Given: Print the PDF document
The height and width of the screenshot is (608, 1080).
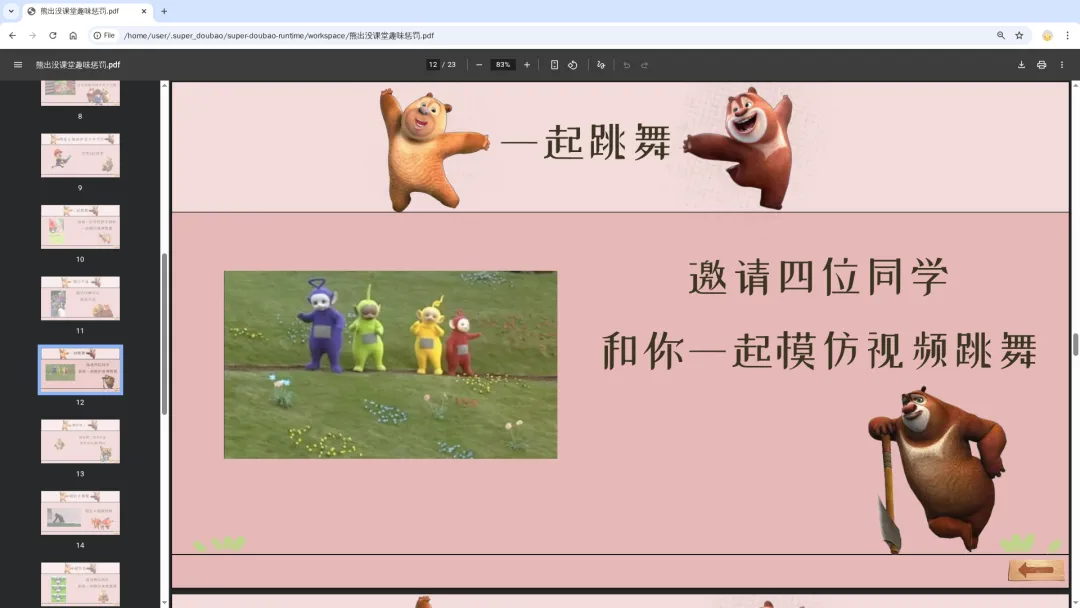Looking at the screenshot, I should [1041, 65].
